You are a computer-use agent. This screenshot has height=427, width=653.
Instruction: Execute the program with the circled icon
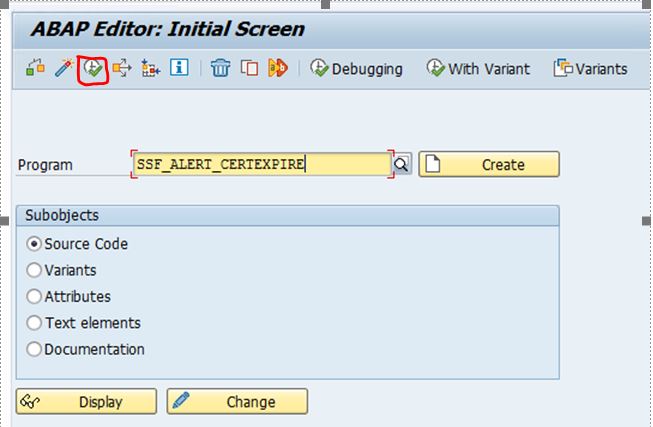point(94,69)
